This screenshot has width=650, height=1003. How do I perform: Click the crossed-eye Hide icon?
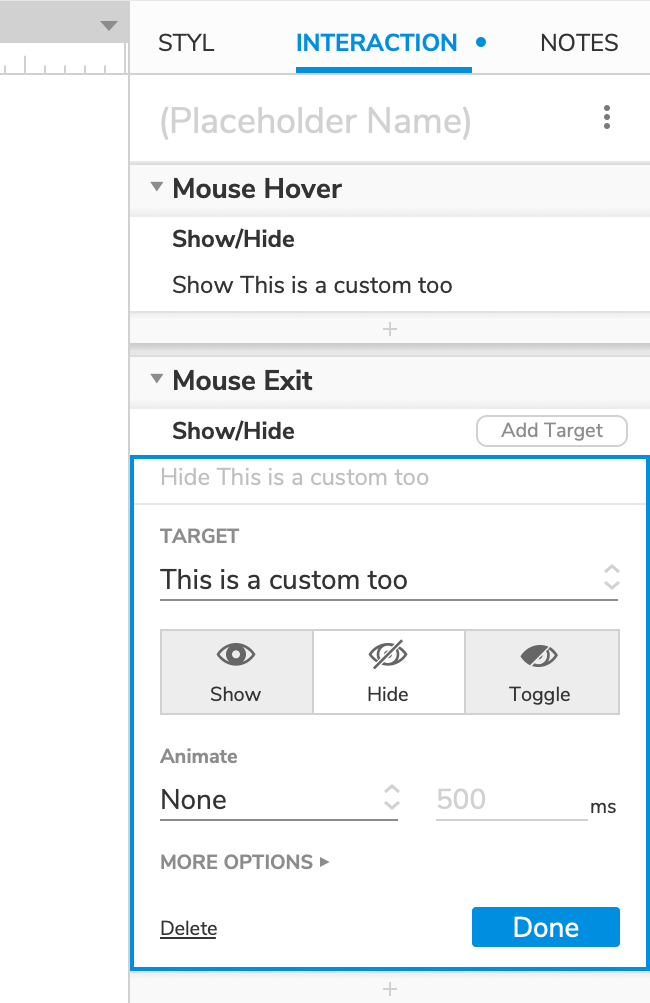pyautogui.click(x=388, y=655)
